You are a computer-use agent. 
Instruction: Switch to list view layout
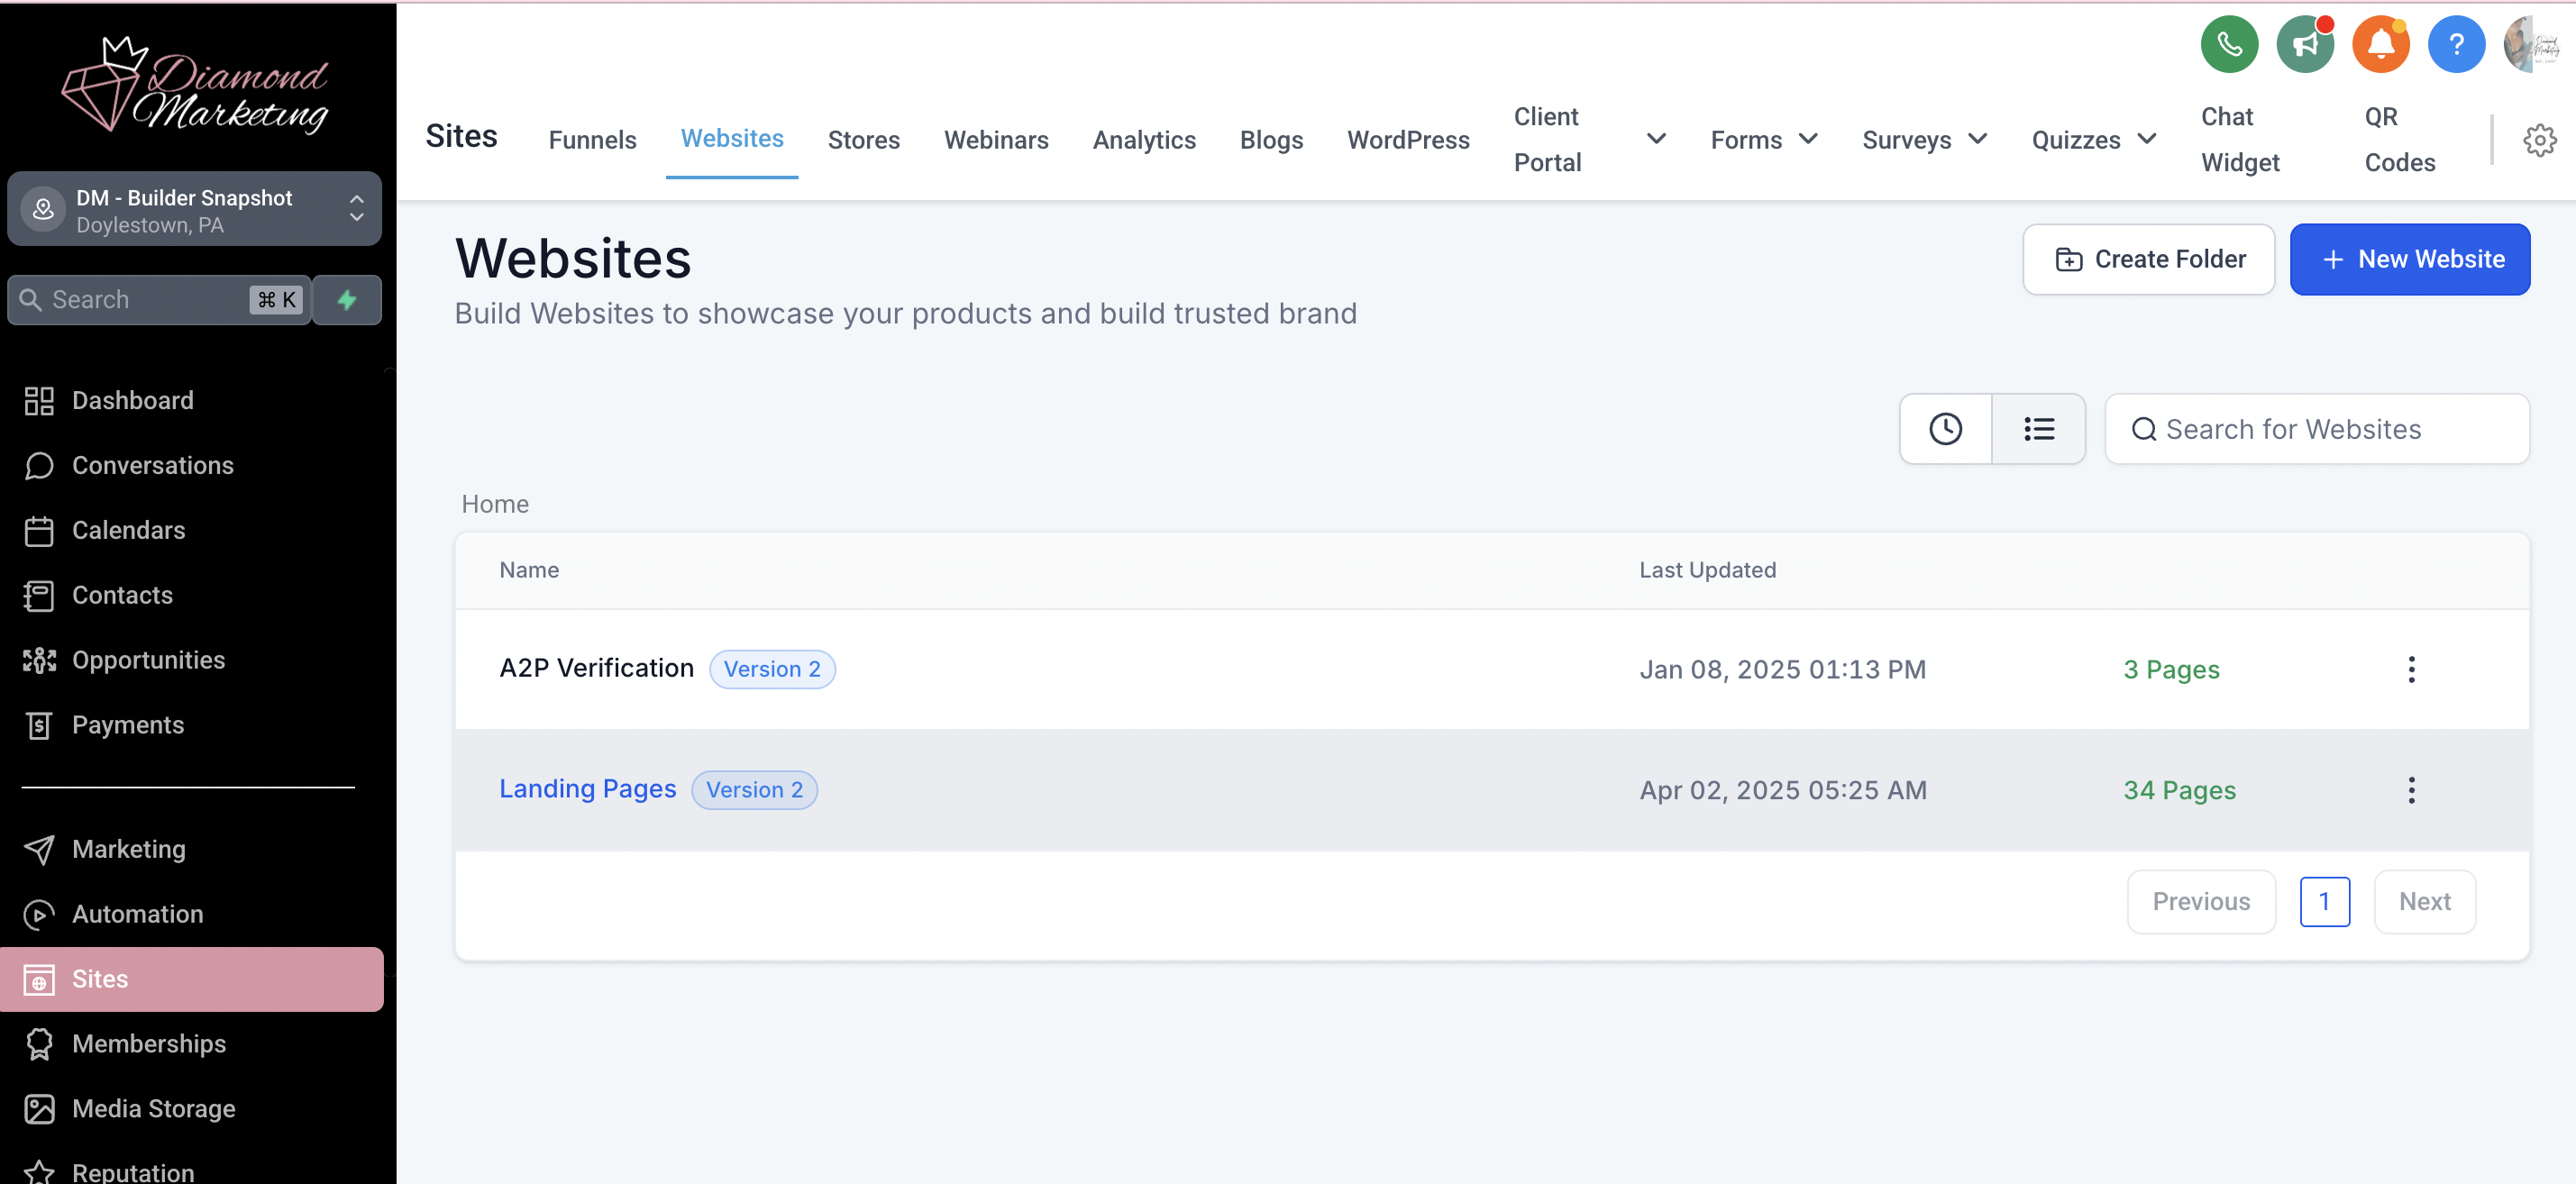[2038, 429]
